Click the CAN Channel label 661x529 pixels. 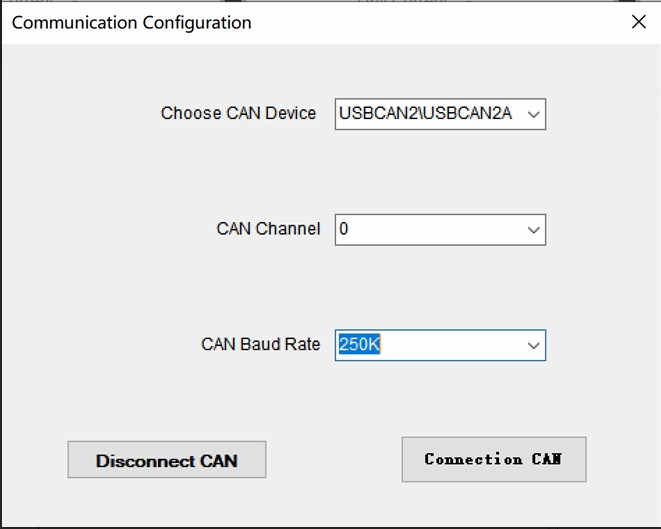(x=269, y=229)
